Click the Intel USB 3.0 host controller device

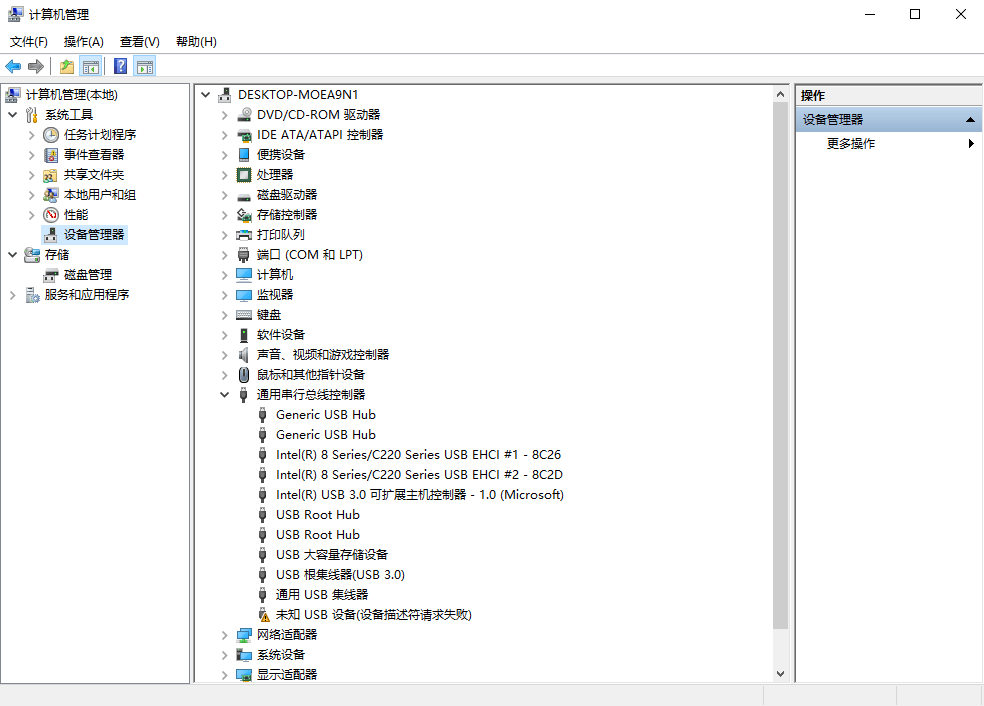[x=419, y=495]
